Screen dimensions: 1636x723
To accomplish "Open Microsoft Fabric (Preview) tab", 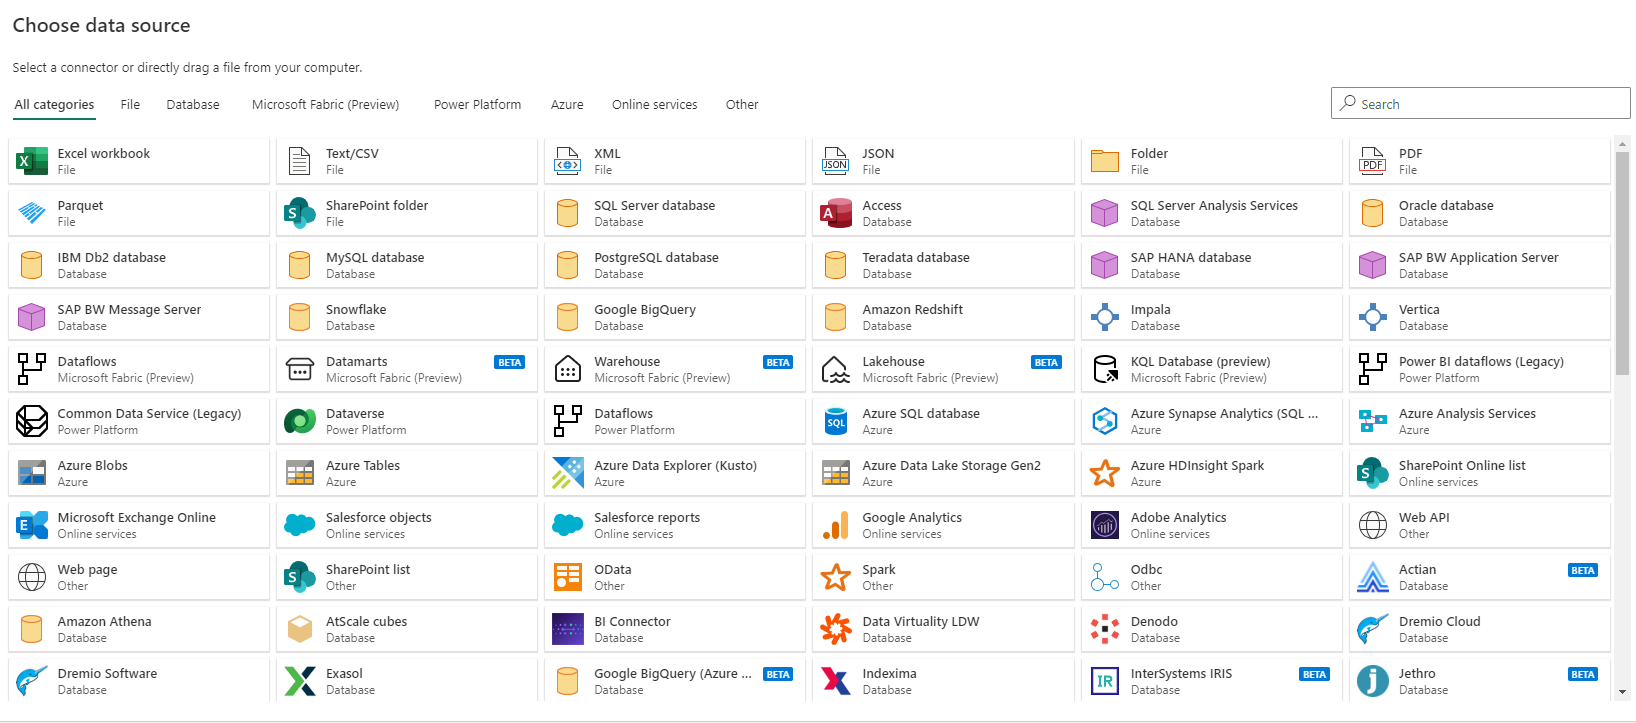I will click(x=325, y=105).
